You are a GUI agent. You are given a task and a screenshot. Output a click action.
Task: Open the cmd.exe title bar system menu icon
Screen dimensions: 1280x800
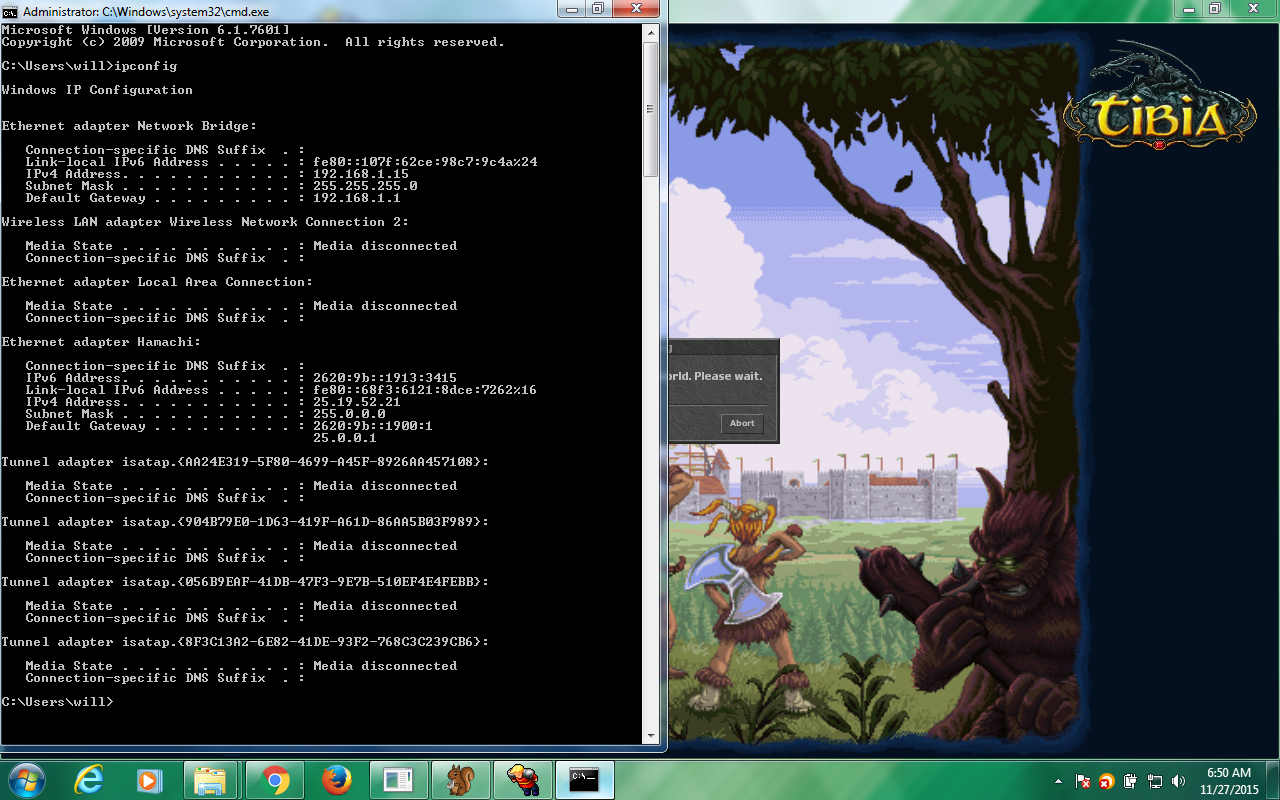pos(10,11)
